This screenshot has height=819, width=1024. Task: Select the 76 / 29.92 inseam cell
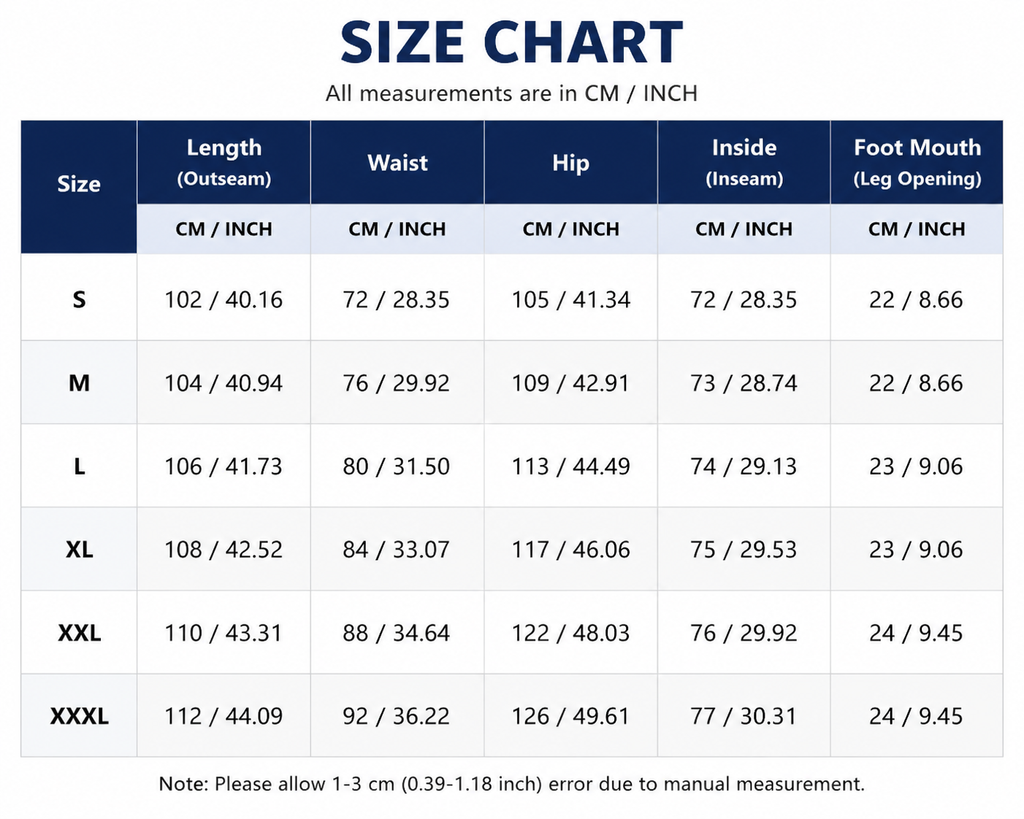click(x=744, y=633)
